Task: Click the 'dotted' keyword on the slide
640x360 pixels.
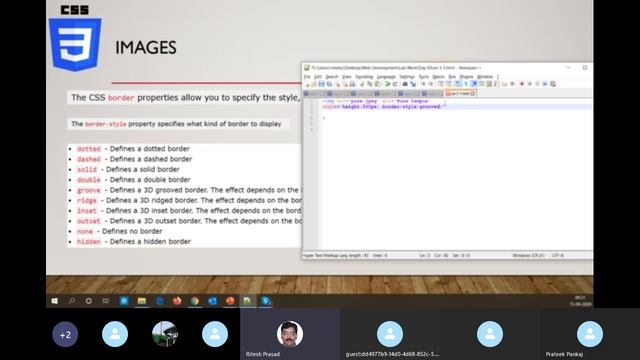Action: click(x=89, y=149)
